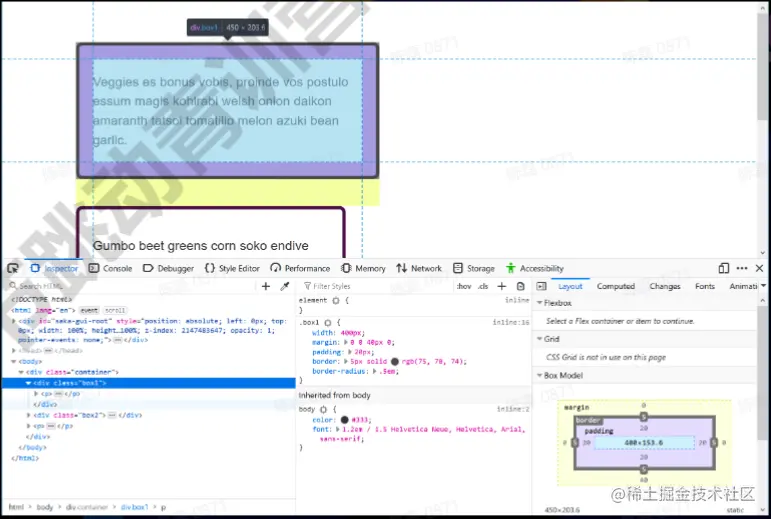Select the Layout sidebar tab
The image size is (771, 519).
pyautogui.click(x=570, y=286)
